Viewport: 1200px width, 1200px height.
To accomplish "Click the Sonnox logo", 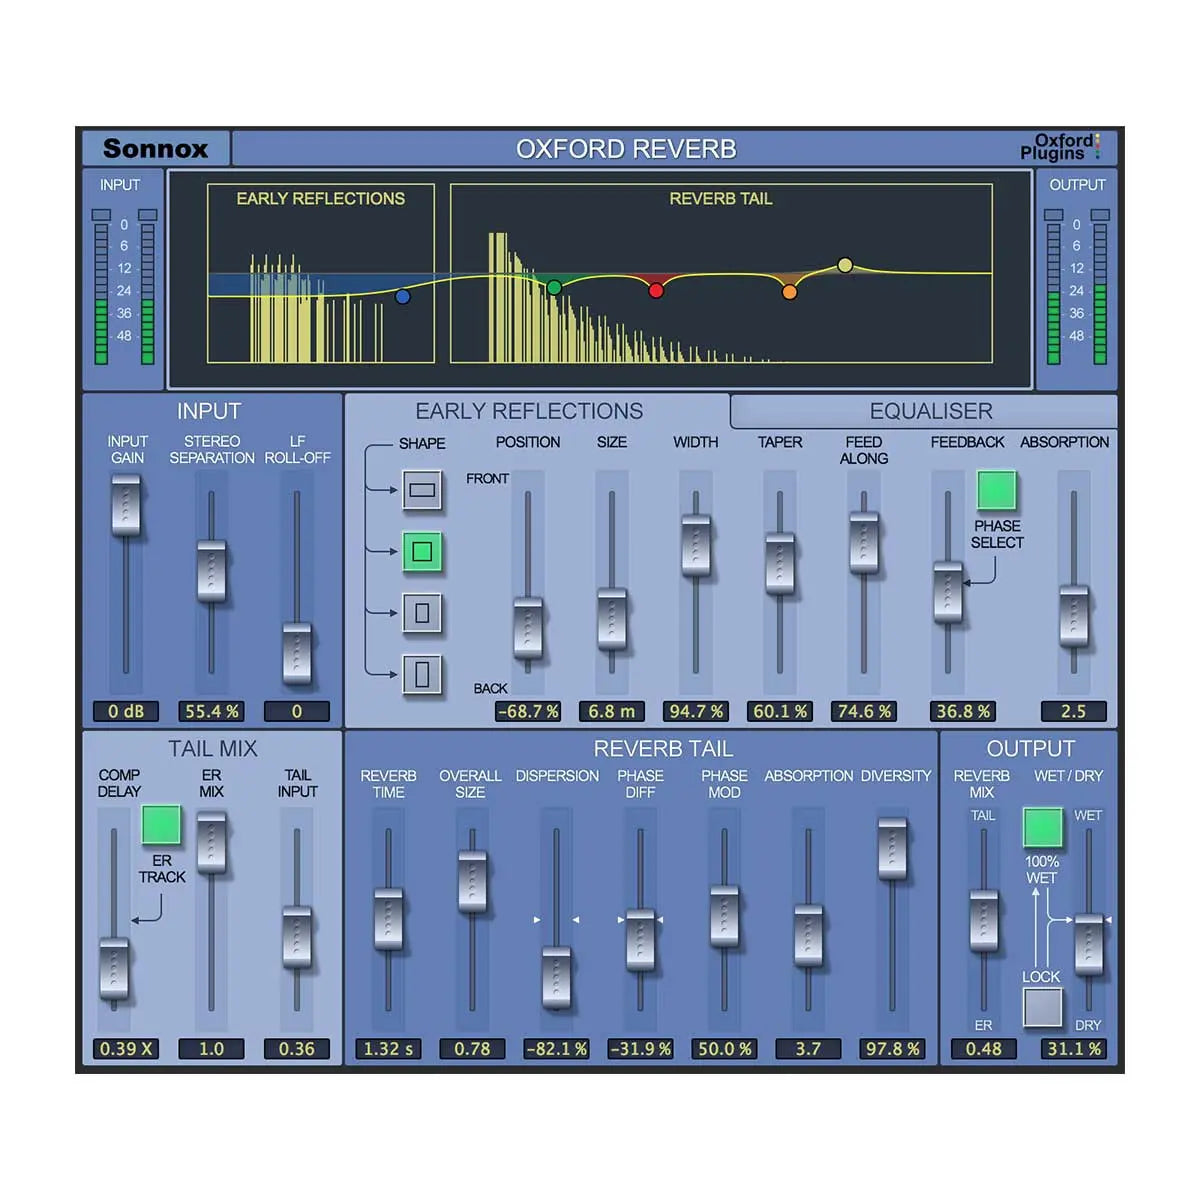I will (157, 148).
